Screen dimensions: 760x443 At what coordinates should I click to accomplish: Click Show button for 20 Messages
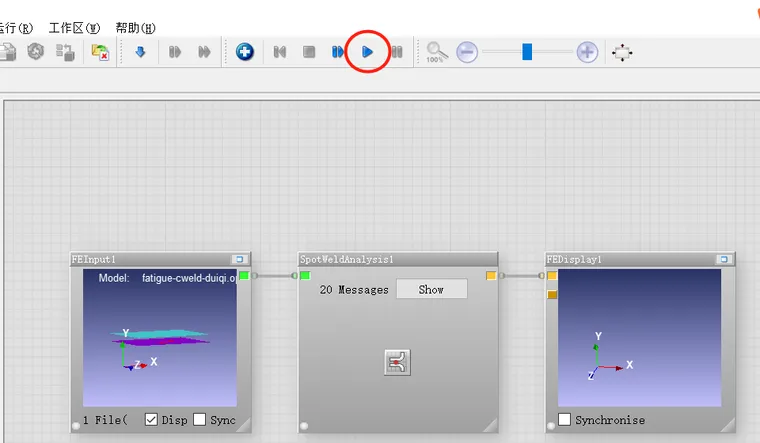pos(431,289)
